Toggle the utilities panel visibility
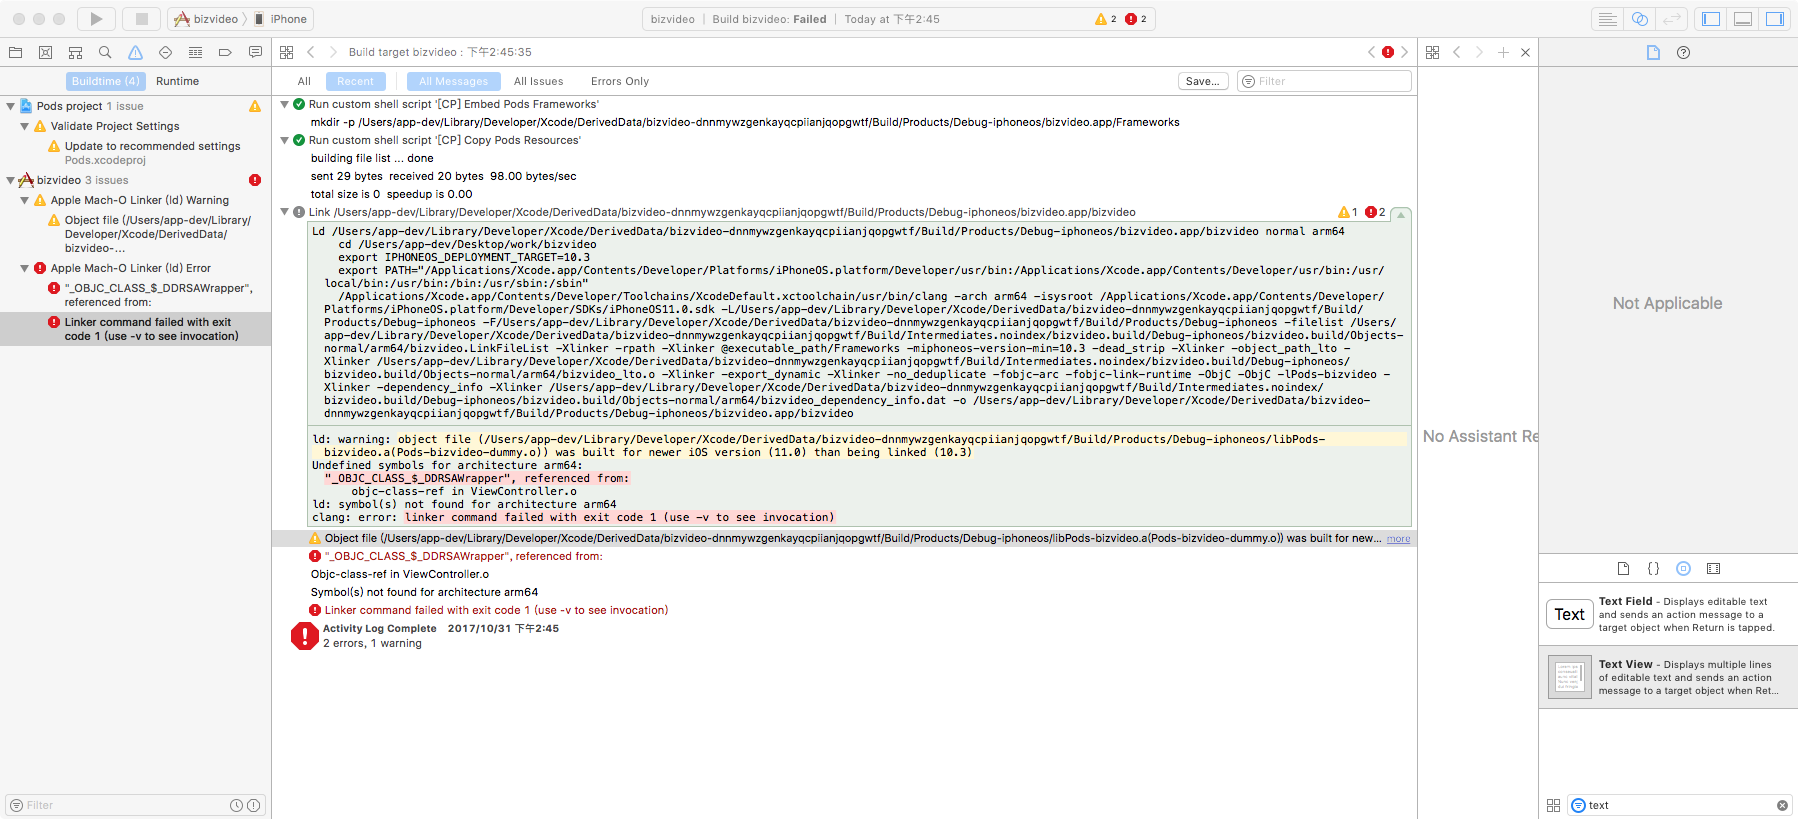This screenshot has width=1798, height=819. [x=1775, y=19]
